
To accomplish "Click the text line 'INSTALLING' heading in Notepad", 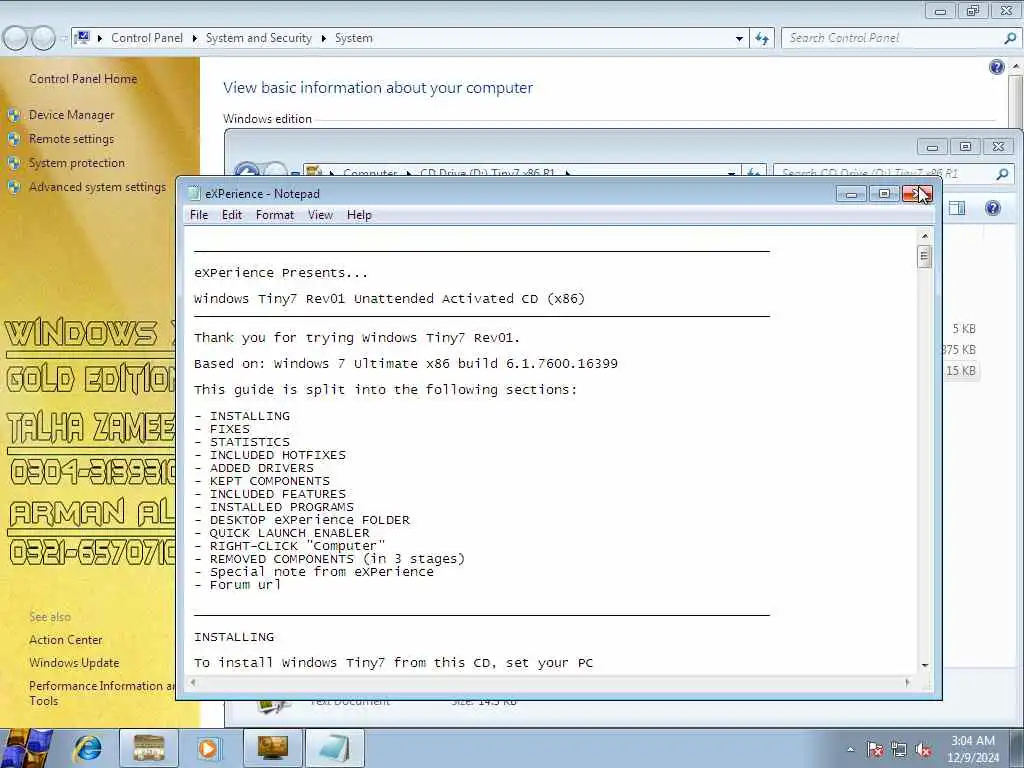I will [234, 637].
